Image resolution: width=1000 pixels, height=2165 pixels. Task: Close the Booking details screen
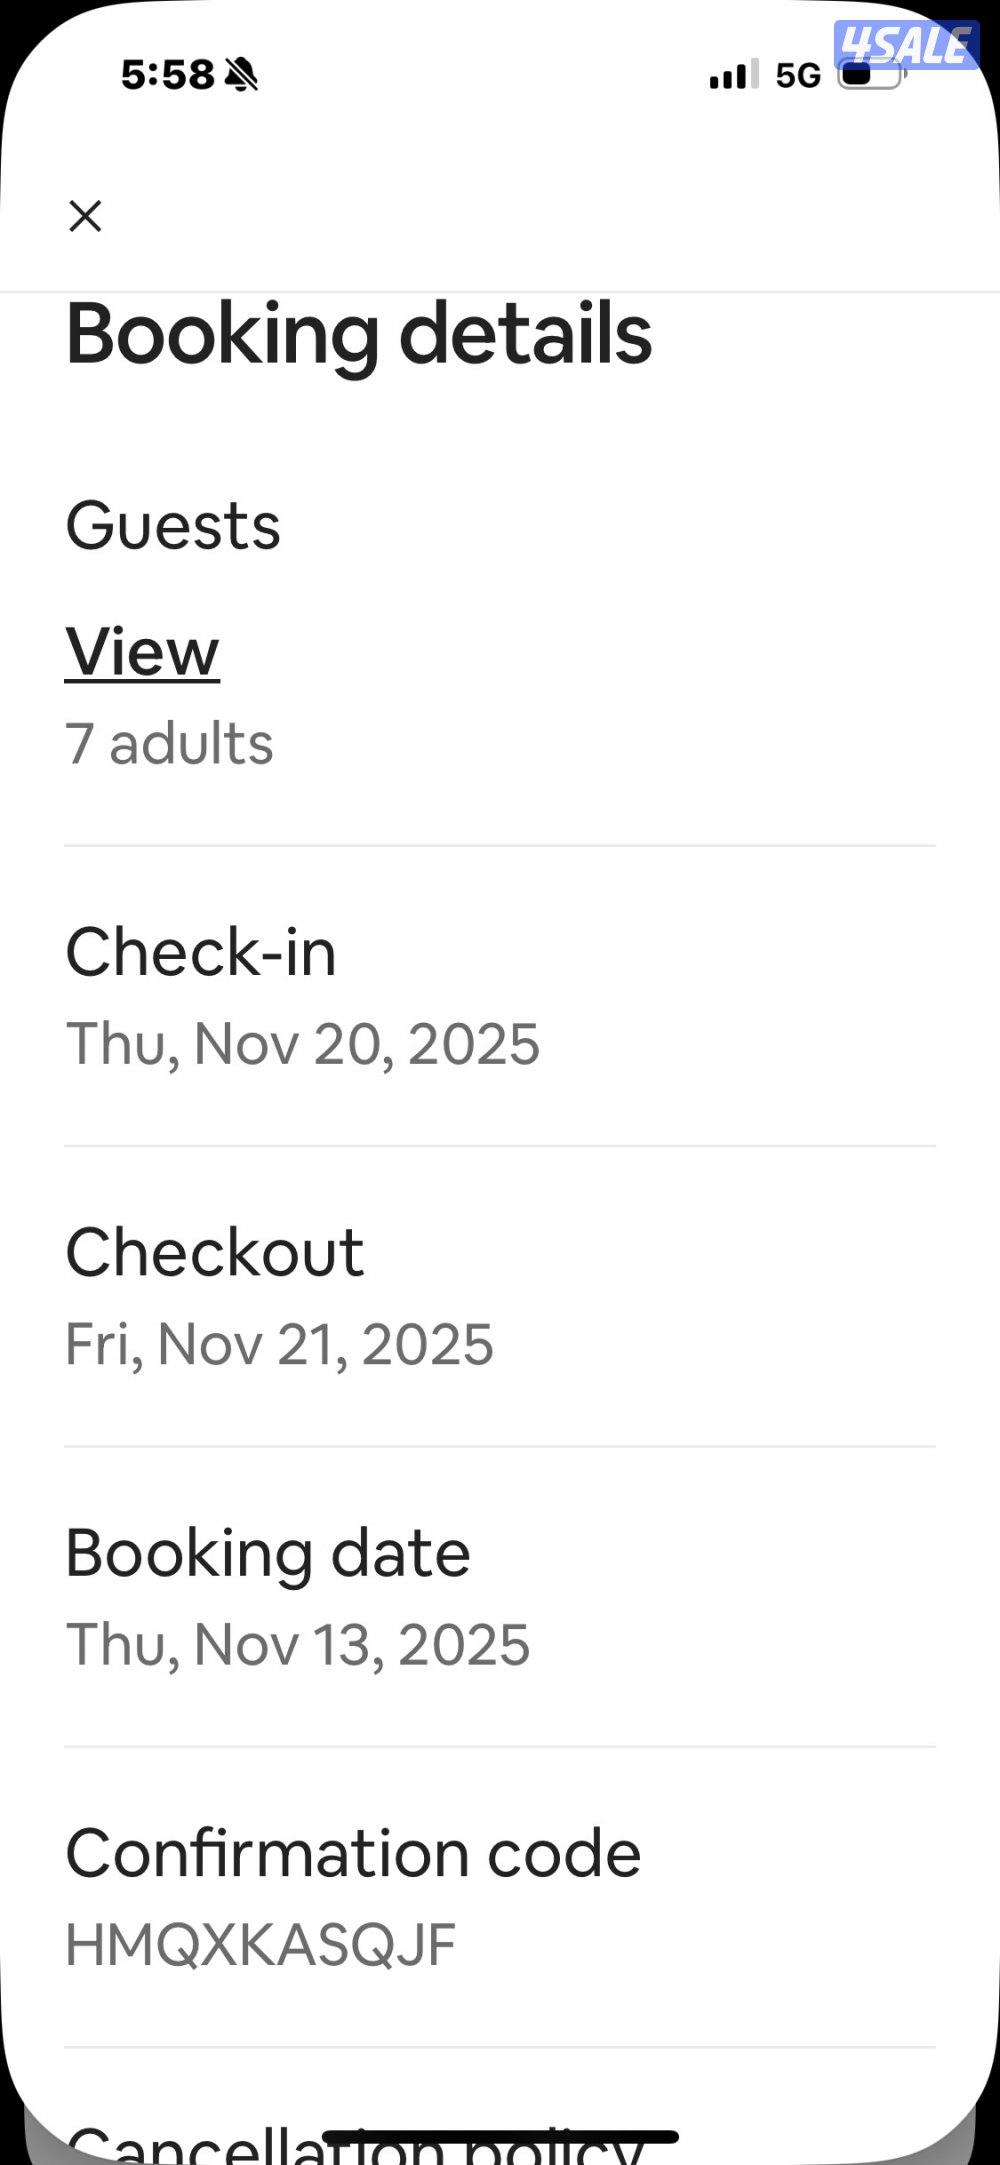tap(85, 216)
